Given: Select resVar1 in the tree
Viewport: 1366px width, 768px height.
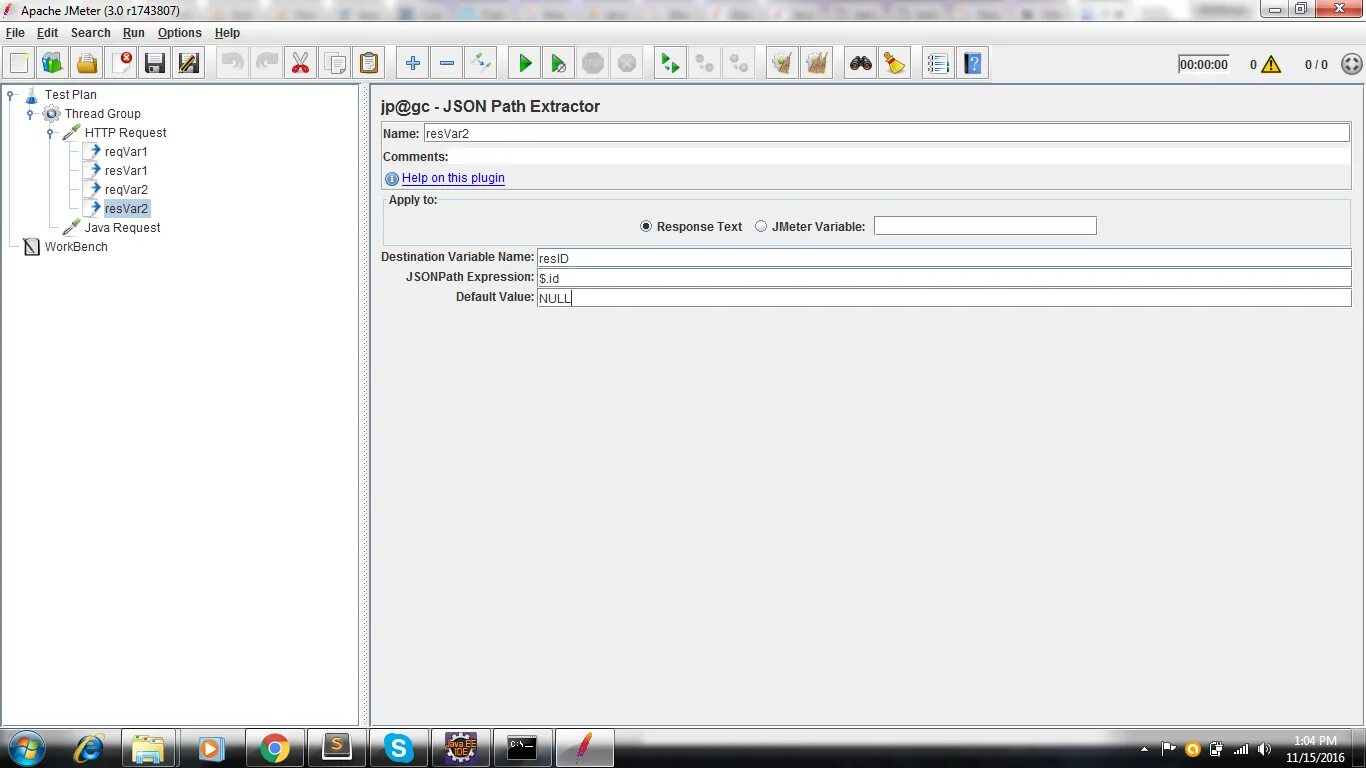Looking at the screenshot, I should pos(126,171).
